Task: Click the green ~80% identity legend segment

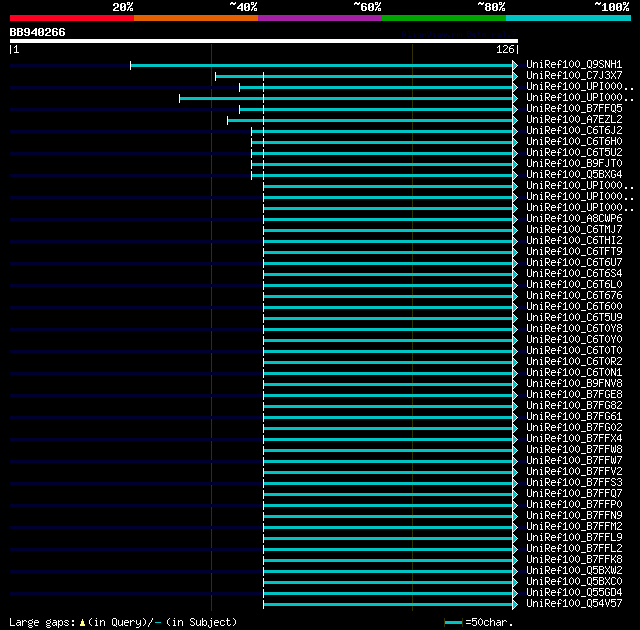Action: click(444, 18)
